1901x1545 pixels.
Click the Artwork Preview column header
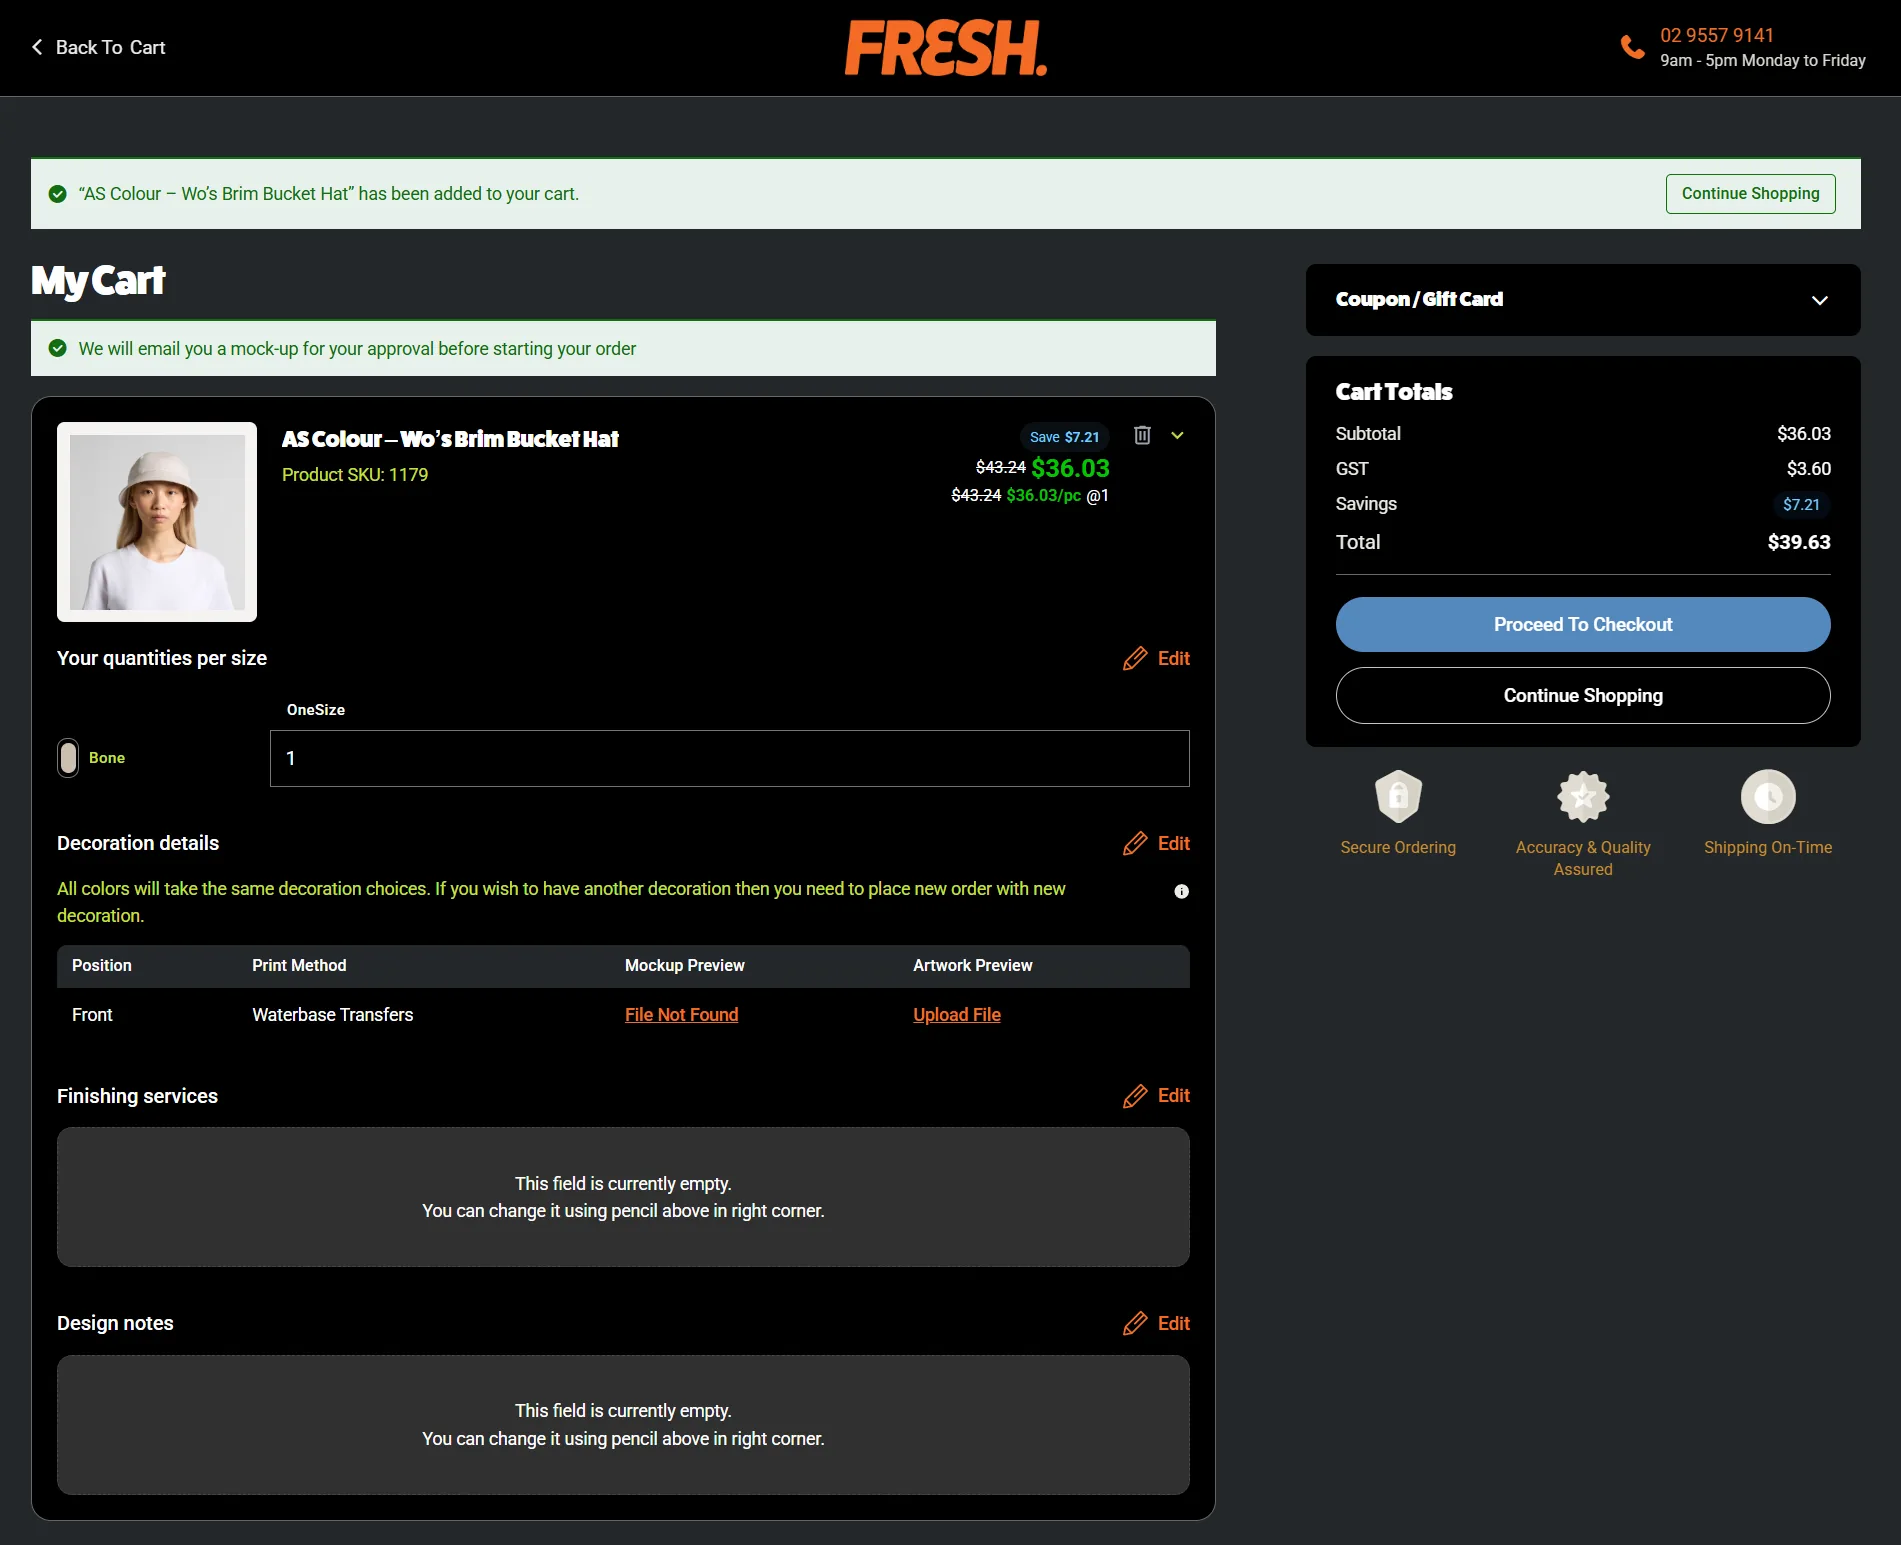coord(972,965)
